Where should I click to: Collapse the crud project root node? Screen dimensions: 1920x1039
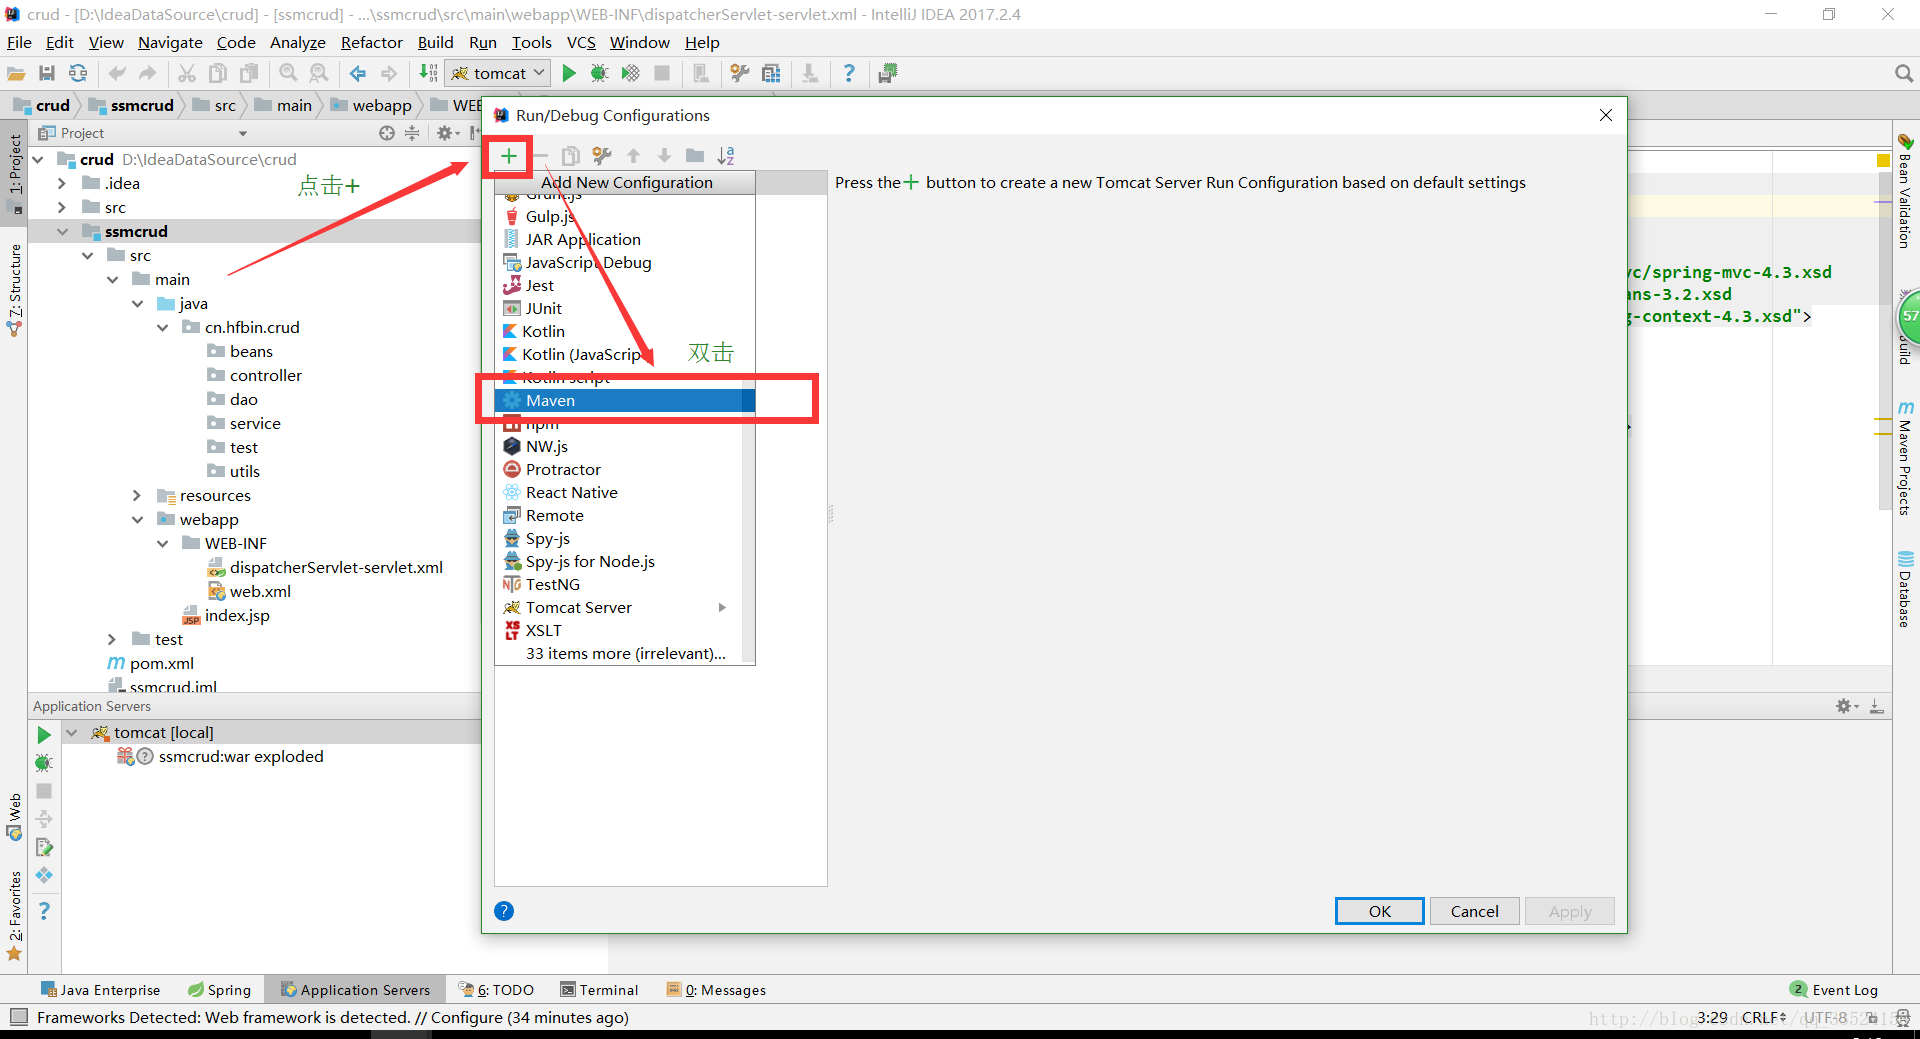click(38, 159)
